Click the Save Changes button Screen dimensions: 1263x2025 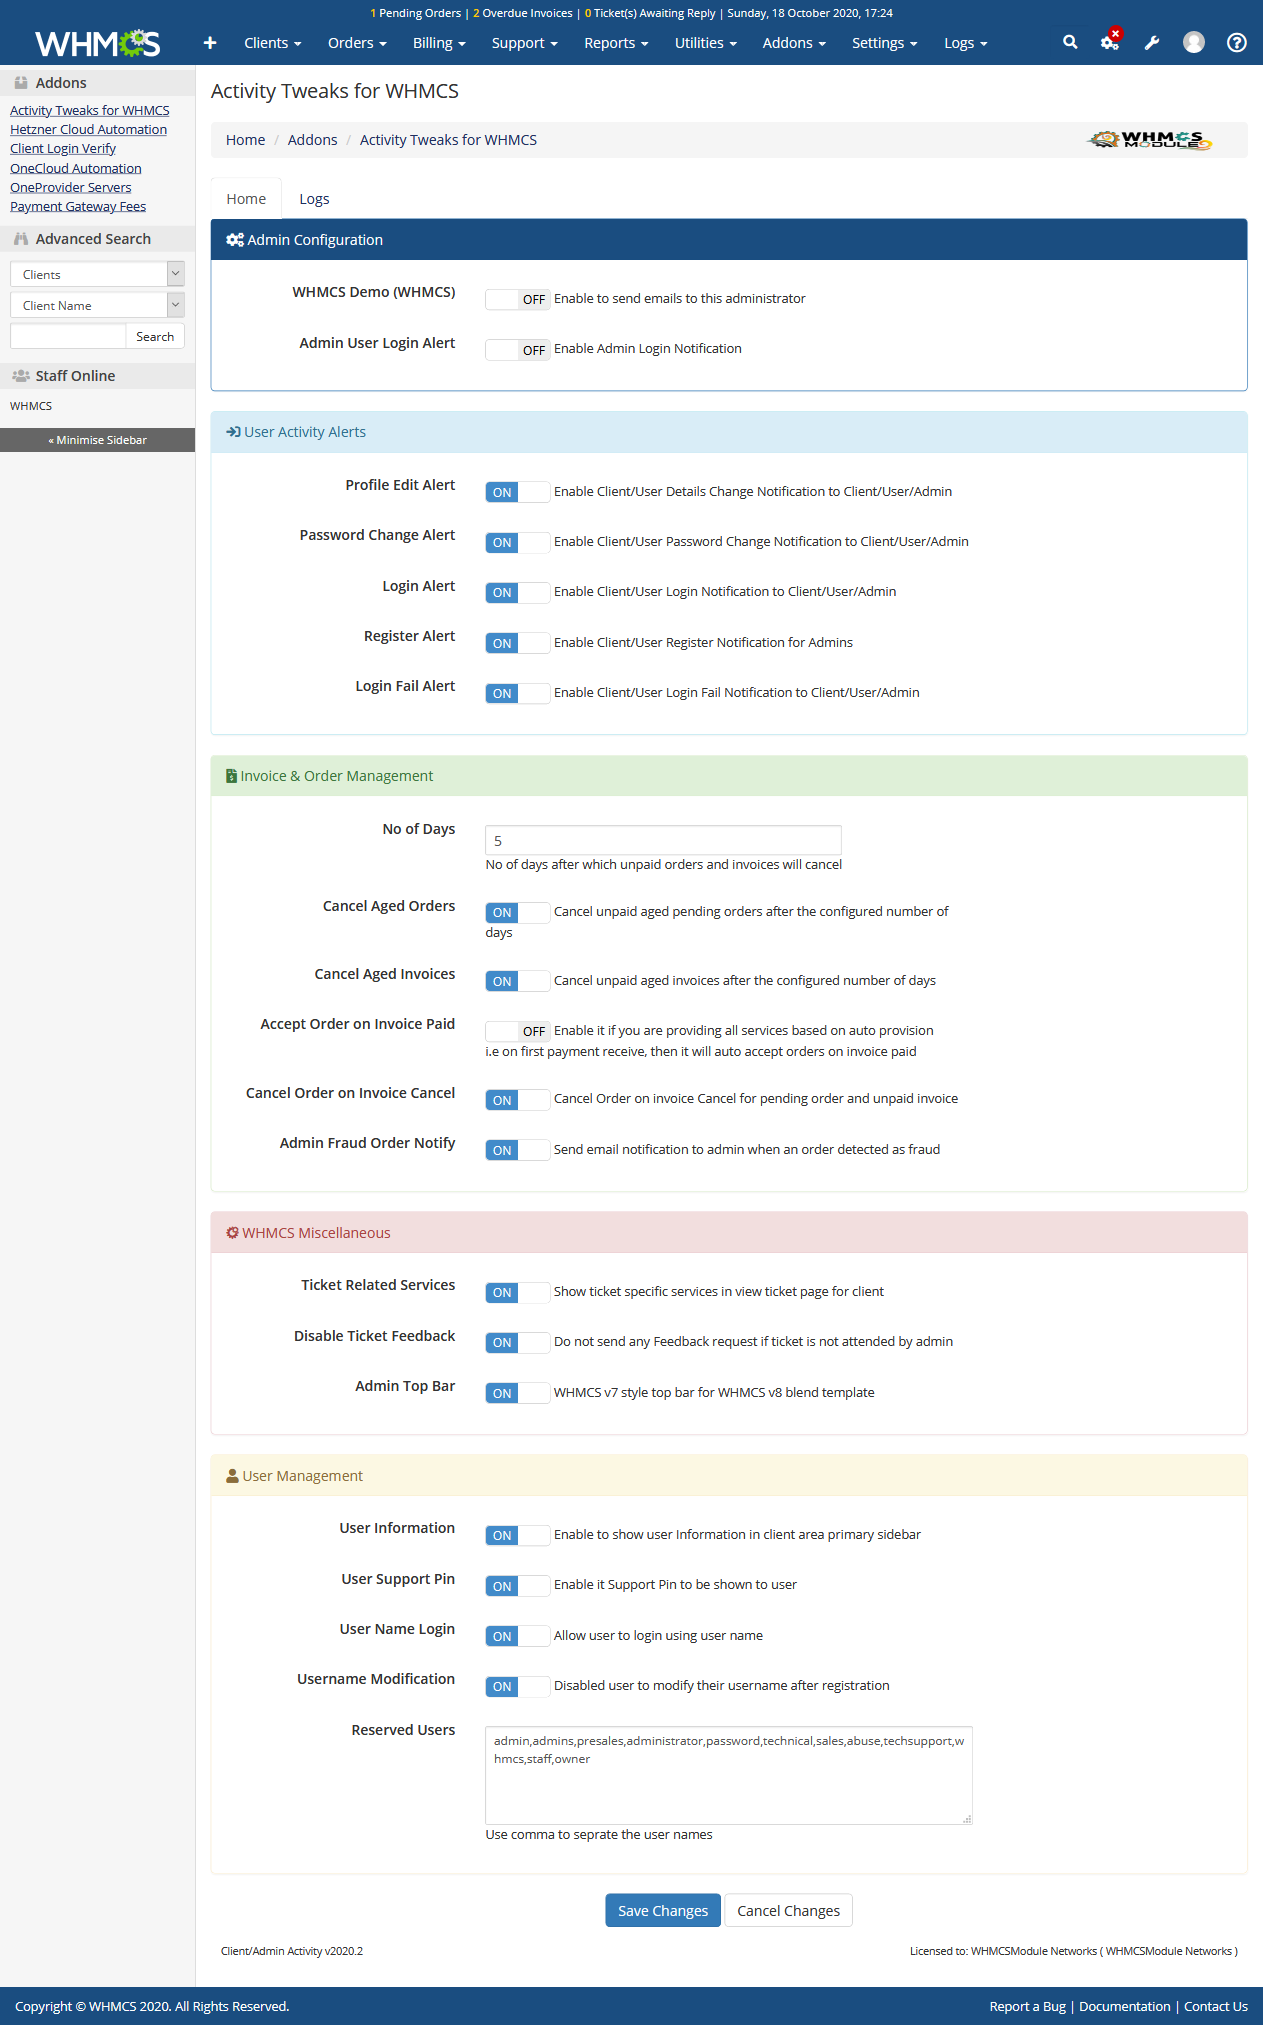pos(662,1911)
